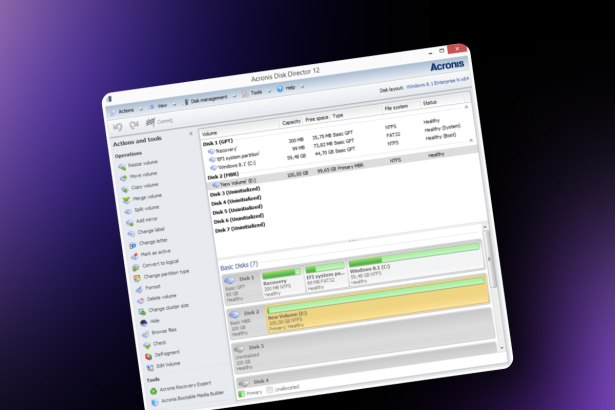Click the Capacity column header

pos(291,123)
